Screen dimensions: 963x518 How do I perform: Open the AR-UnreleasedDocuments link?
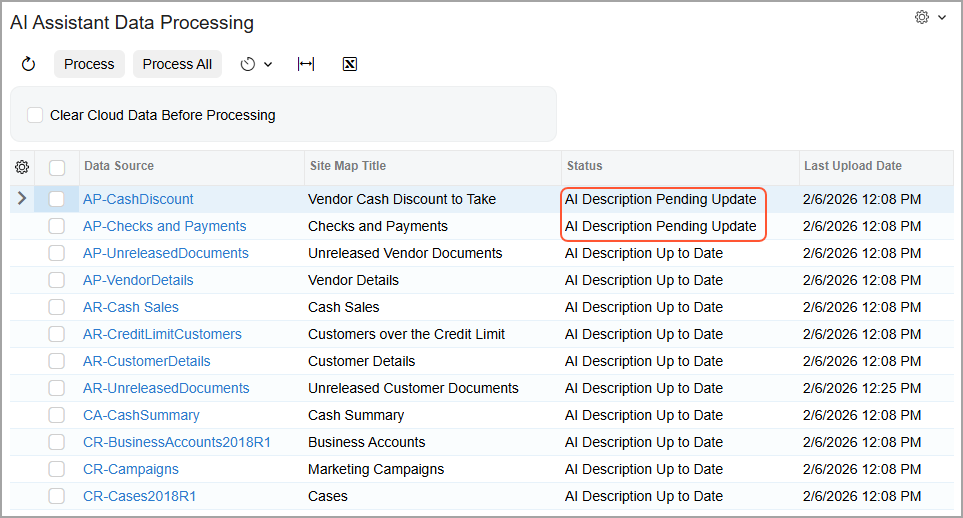[166, 388]
